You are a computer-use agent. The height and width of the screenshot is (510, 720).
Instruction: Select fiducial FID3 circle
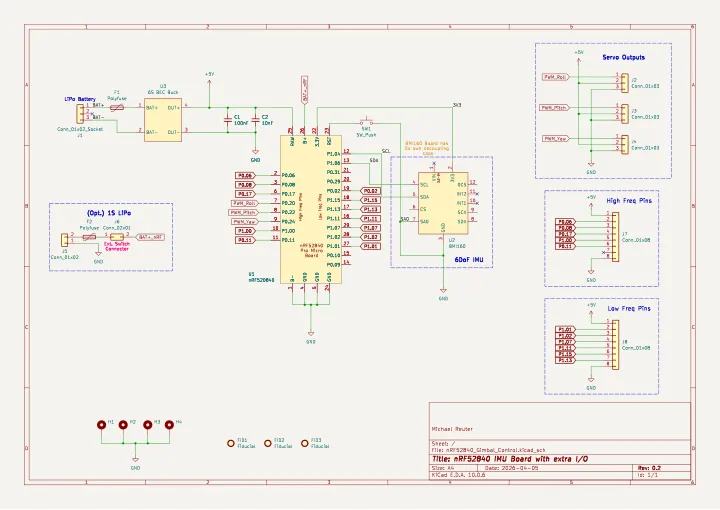point(304,443)
